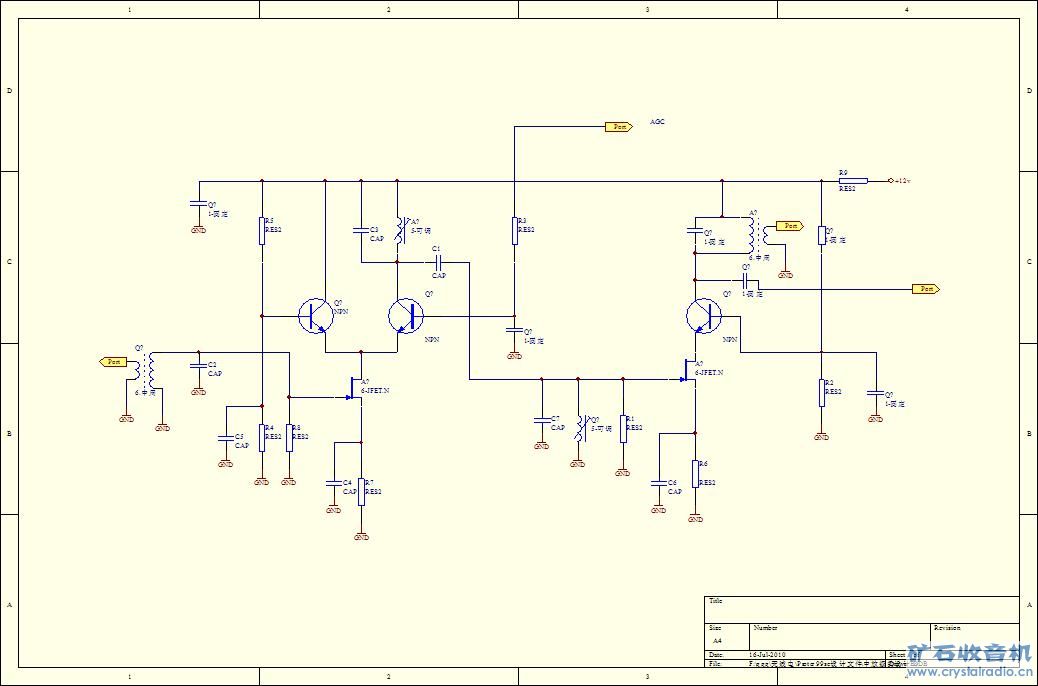Image resolution: width=1038 pixels, height=686 pixels.
Task: Select the capacitor feeding the far-right output port
Action: (x=745, y=280)
